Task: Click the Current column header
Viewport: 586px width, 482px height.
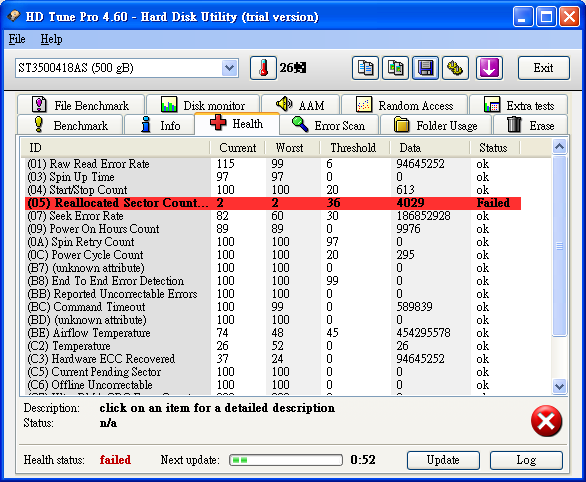Action: tap(237, 148)
